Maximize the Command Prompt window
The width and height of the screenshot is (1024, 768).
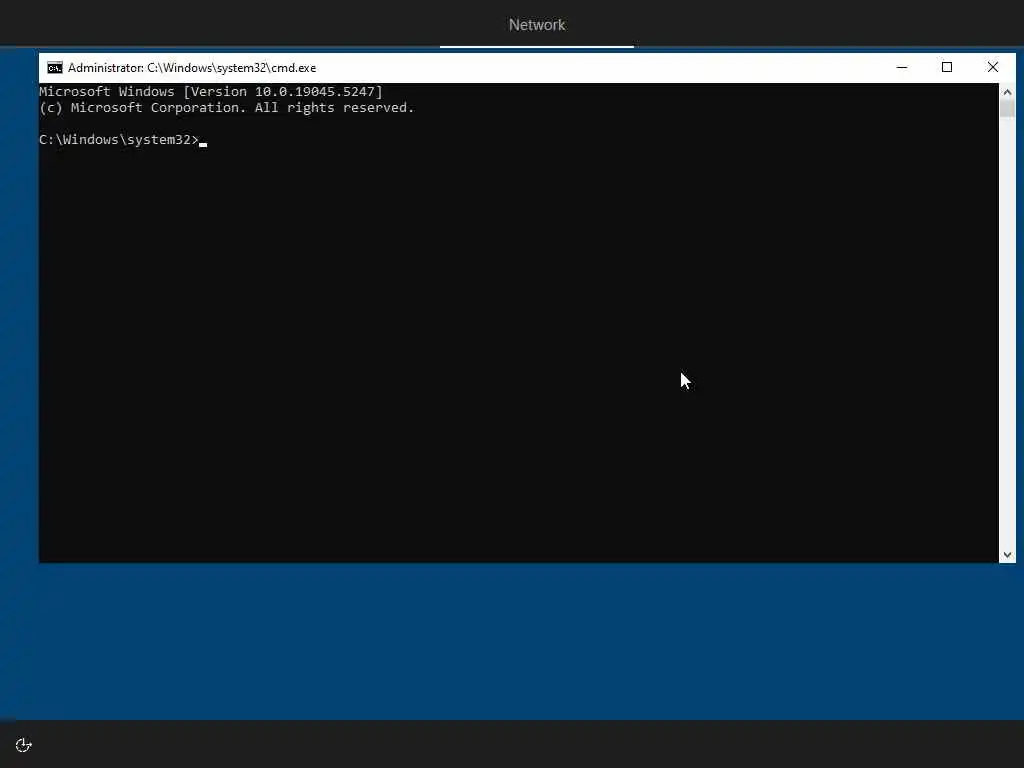(947, 67)
